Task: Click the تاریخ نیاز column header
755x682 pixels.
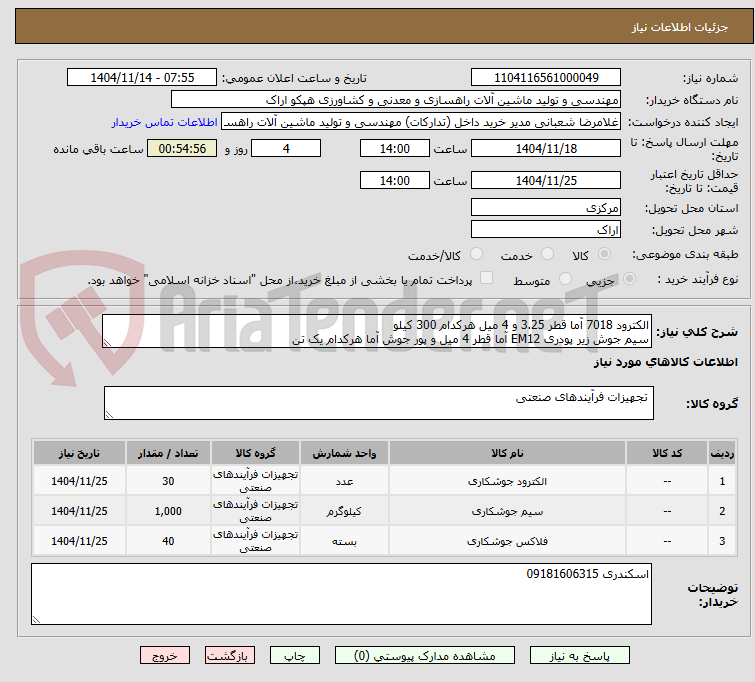Action: [79, 453]
